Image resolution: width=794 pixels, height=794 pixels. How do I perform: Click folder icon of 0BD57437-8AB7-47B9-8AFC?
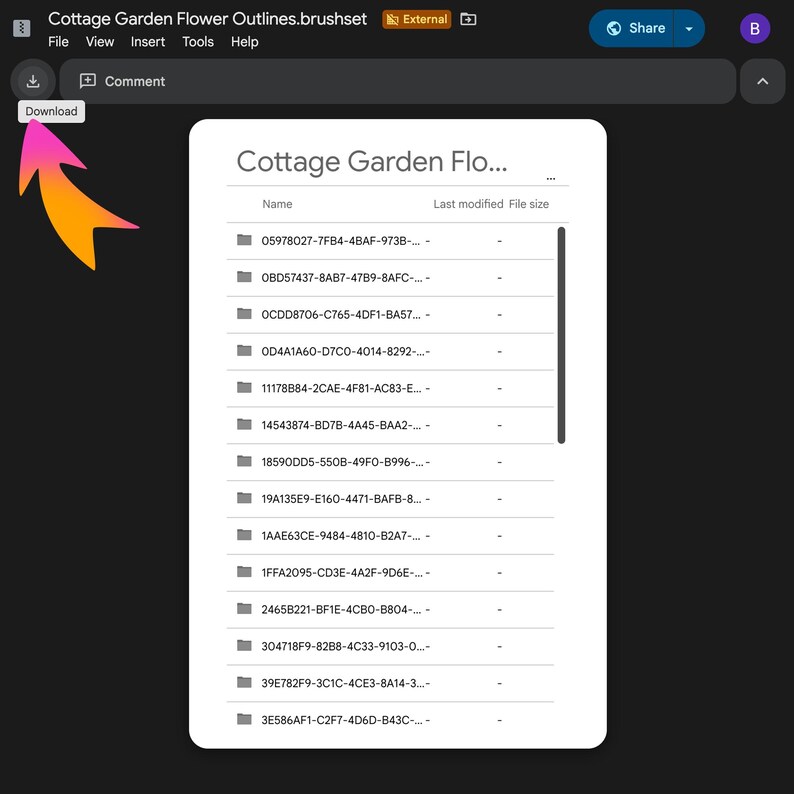(x=244, y=277)
